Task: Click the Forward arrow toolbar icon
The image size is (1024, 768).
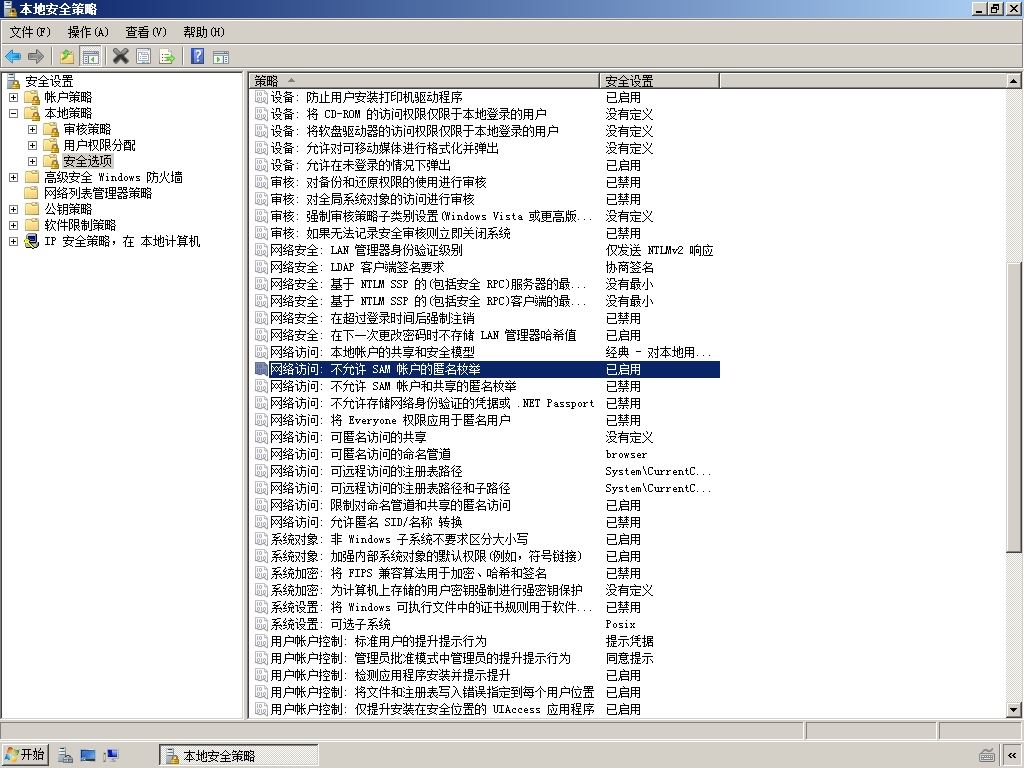Action: pyautogui.click(x=36, y=57)
